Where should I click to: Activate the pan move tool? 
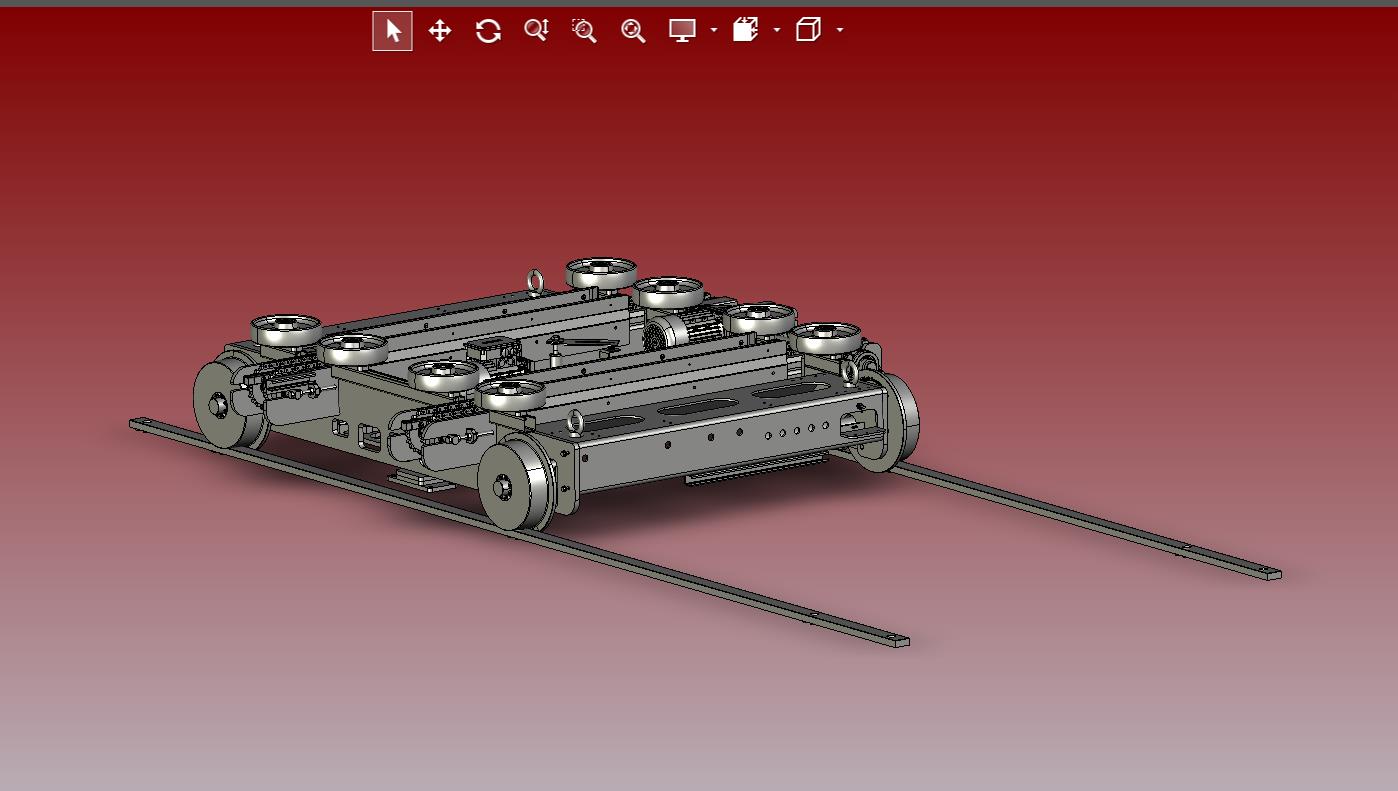point(440,31)
